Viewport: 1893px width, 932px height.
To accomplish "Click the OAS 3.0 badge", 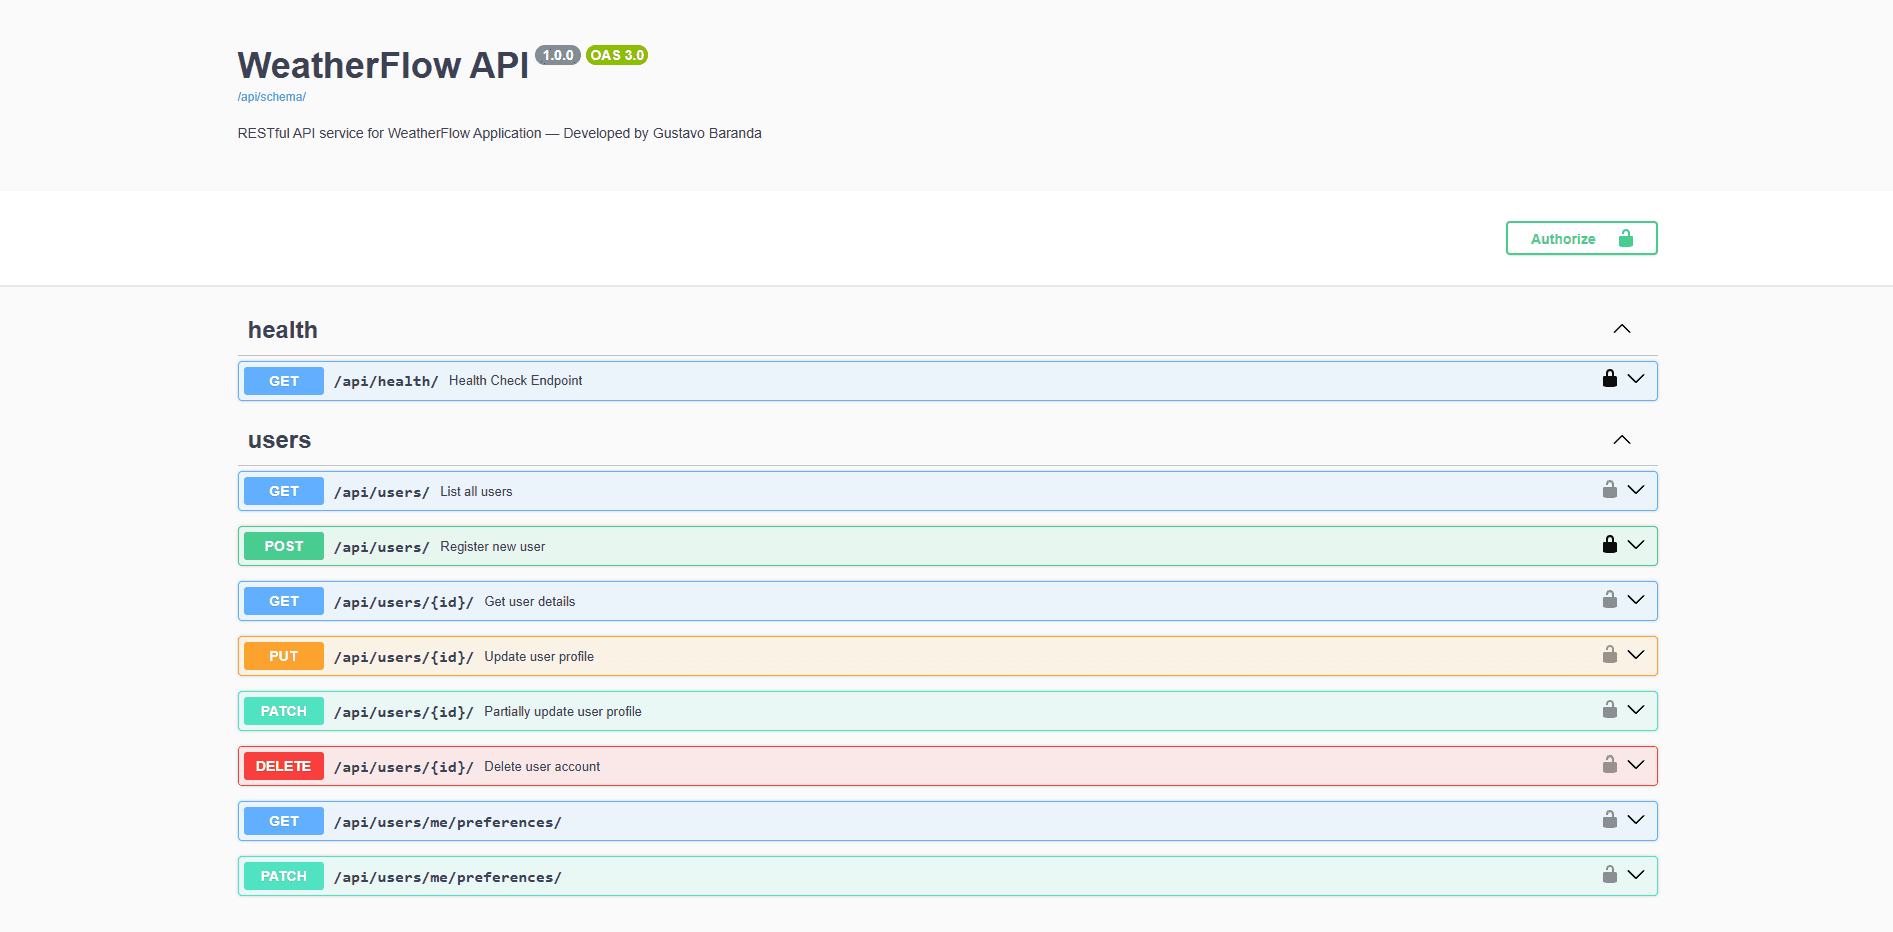I will [617, 55].
